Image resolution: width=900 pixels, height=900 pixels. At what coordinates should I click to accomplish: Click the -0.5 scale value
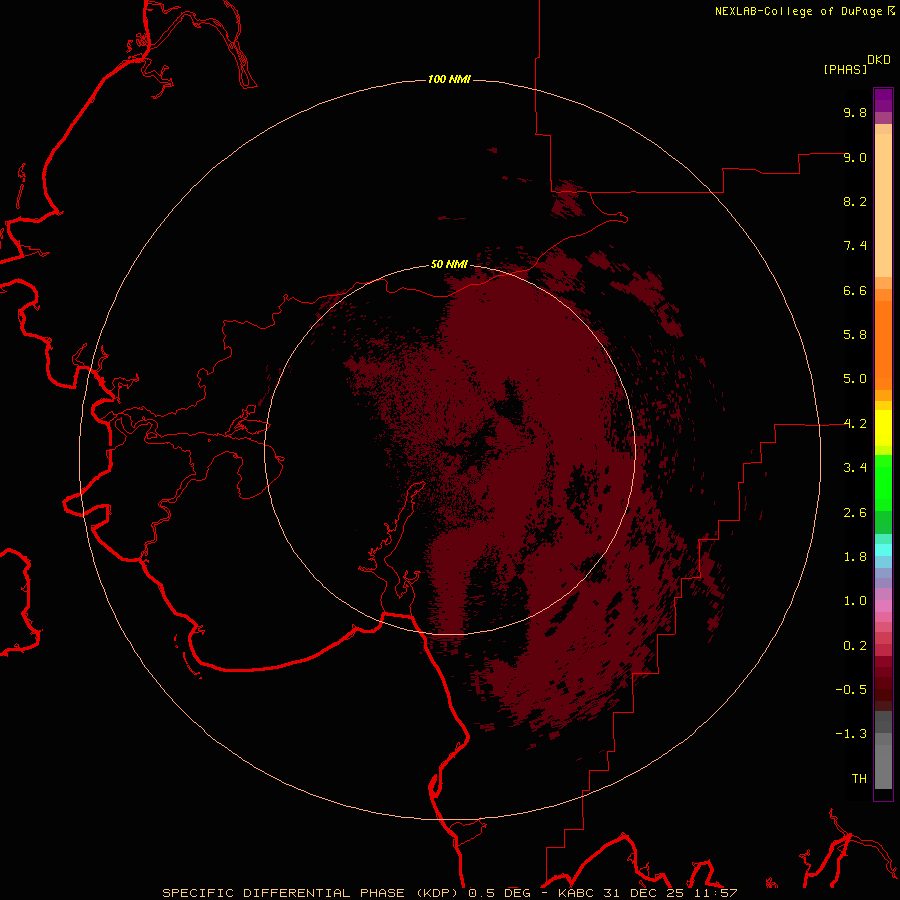pos(851,690)
